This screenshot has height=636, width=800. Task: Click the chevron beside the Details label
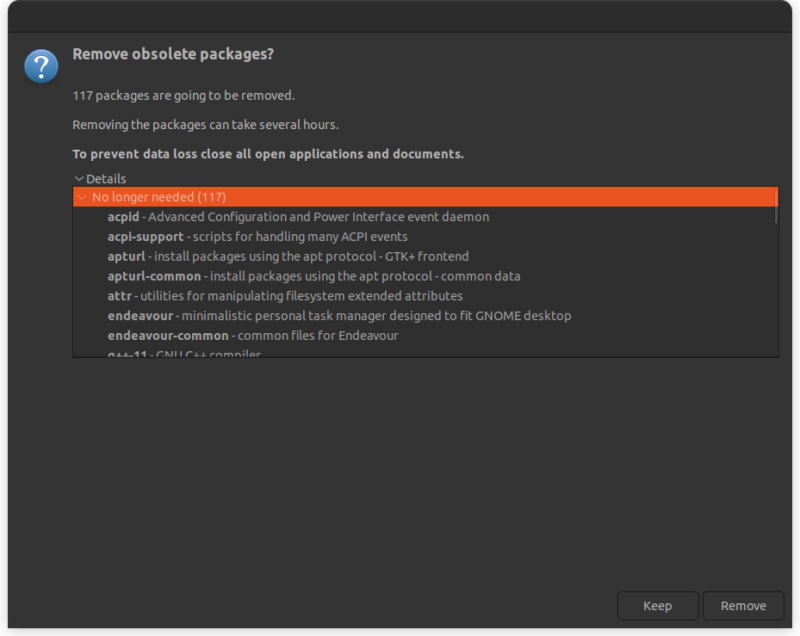click(x=78, y=178)
